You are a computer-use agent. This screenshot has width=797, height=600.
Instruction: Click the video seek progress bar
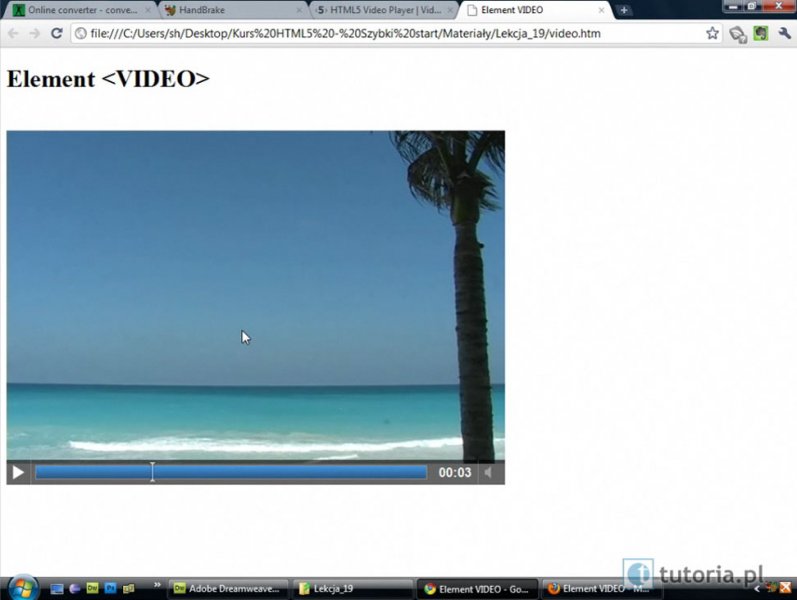pyautogui.click(x=231, y=472)
